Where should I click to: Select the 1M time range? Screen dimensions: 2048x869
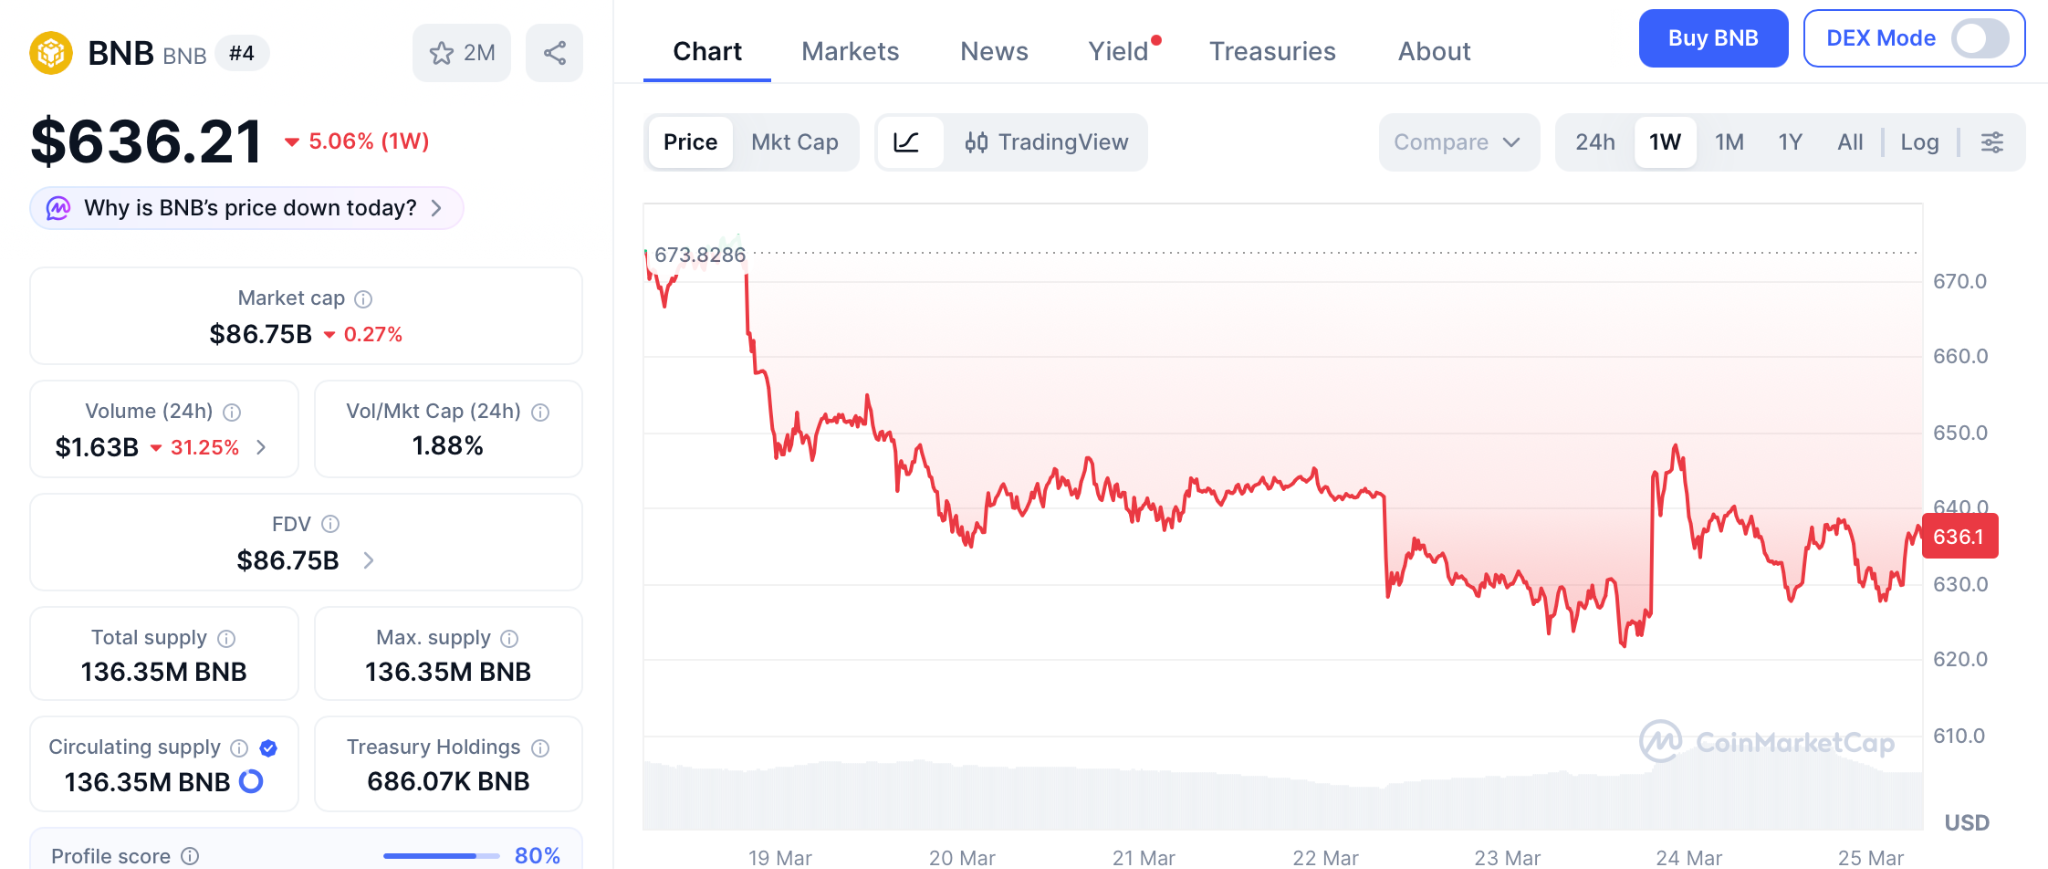(x=1728, y=142)
